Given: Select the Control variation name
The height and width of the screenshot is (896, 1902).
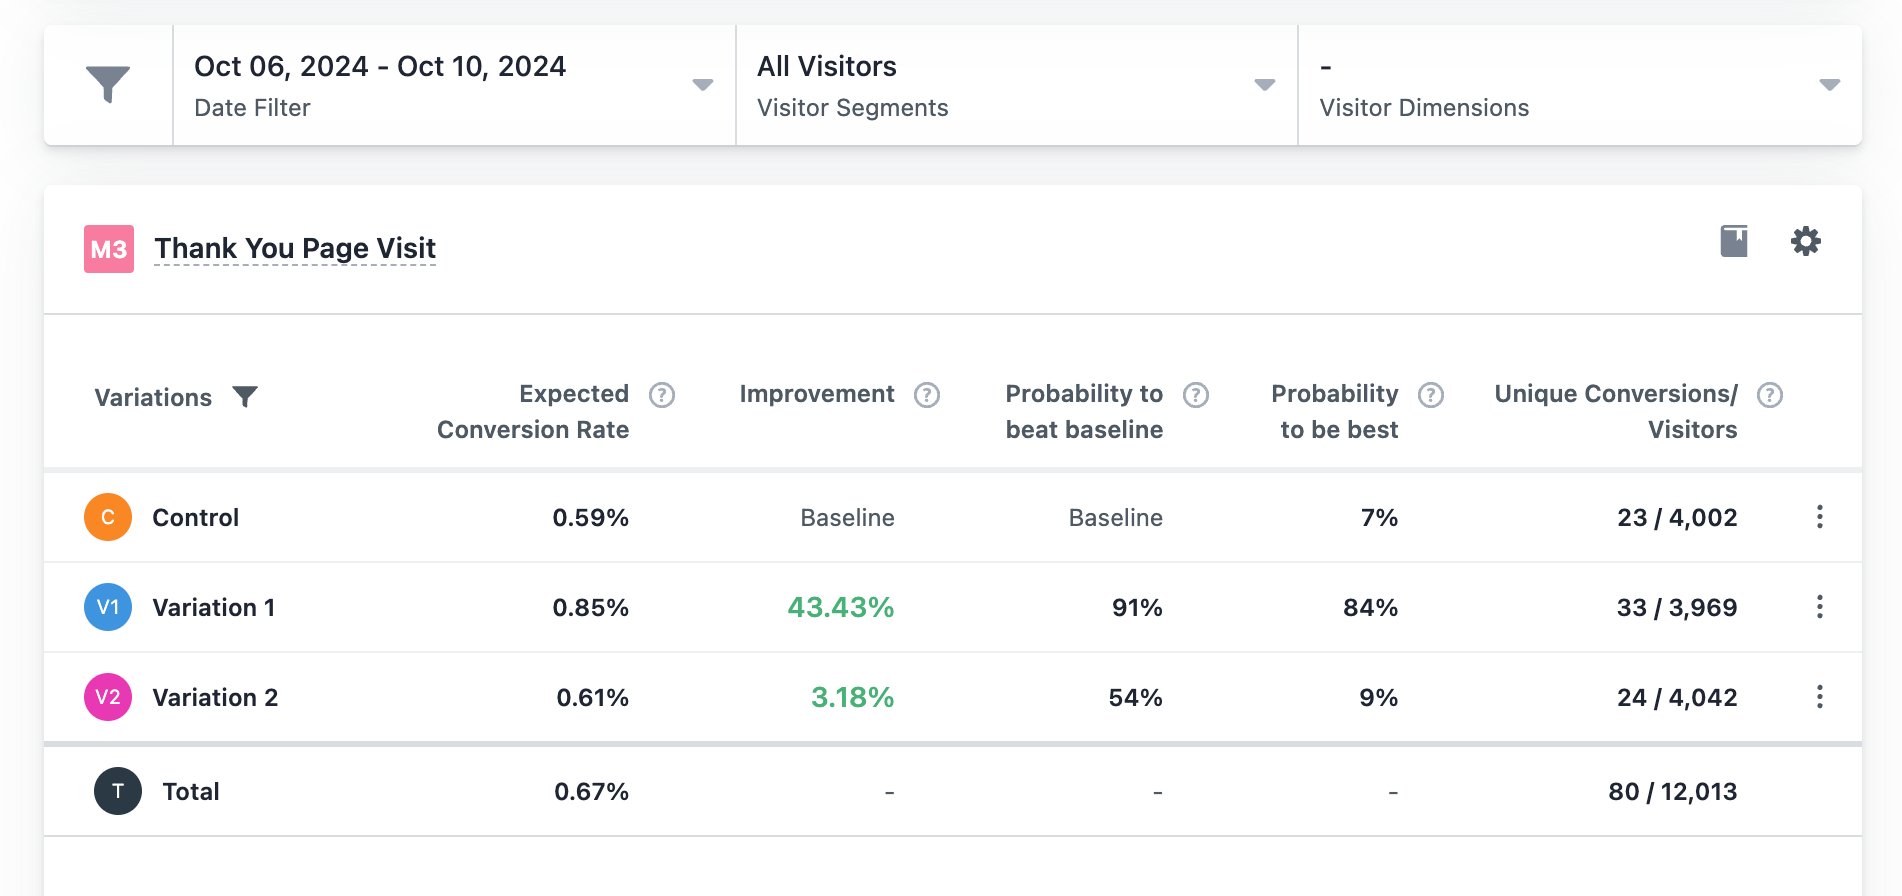Looking at the screenshot, I should pos(196,518).
